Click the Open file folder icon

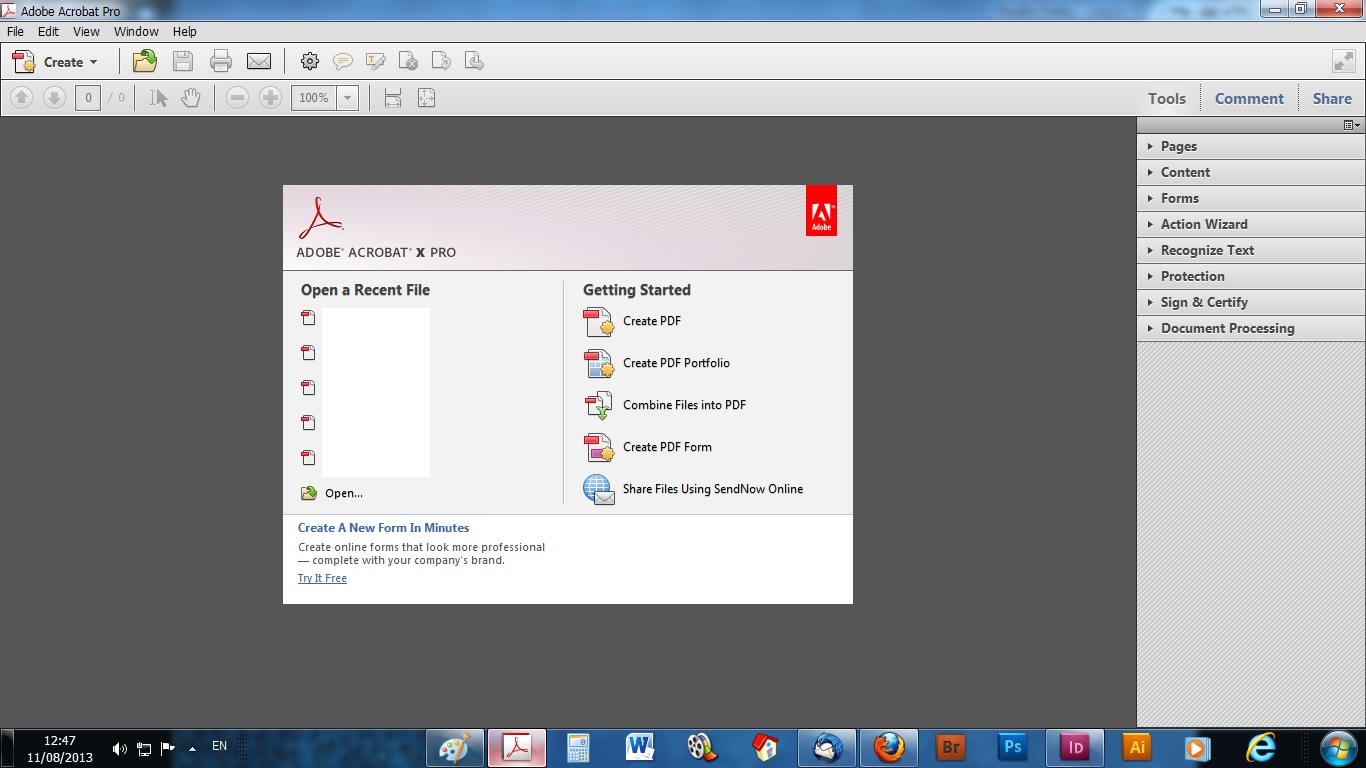click(x=145, y=61)
